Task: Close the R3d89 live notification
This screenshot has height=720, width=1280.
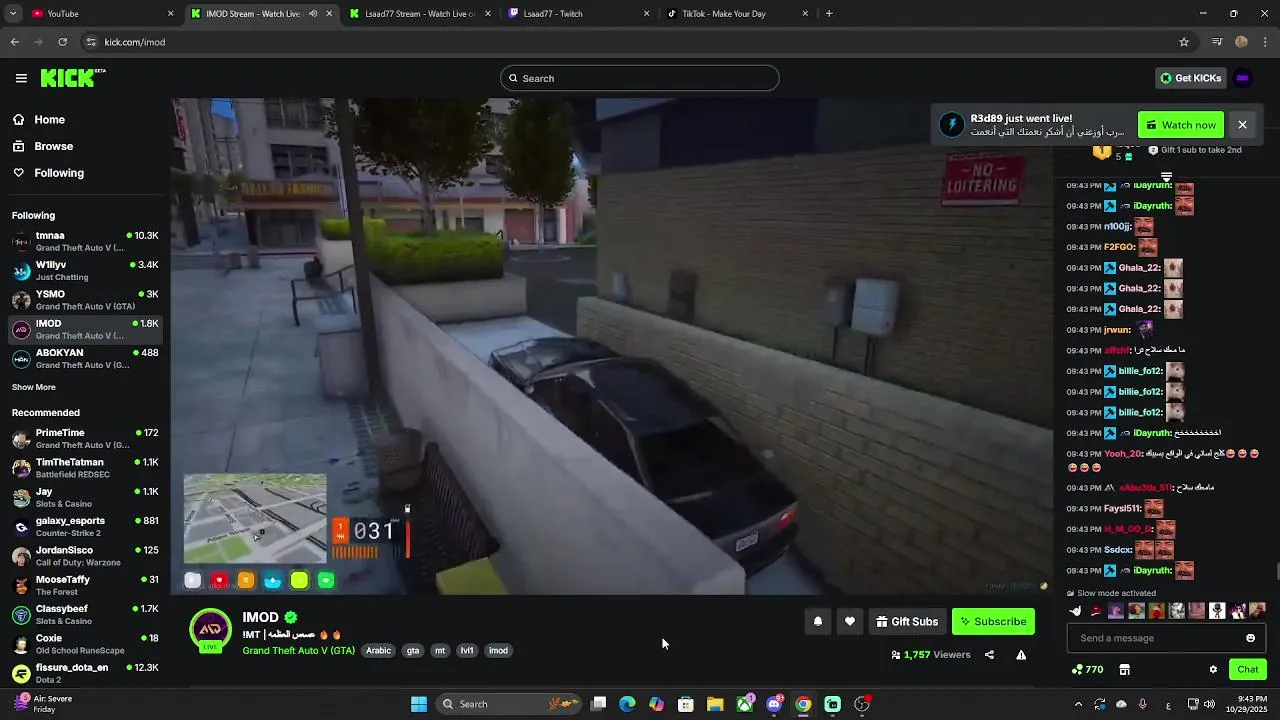Action: (1242, 125)
